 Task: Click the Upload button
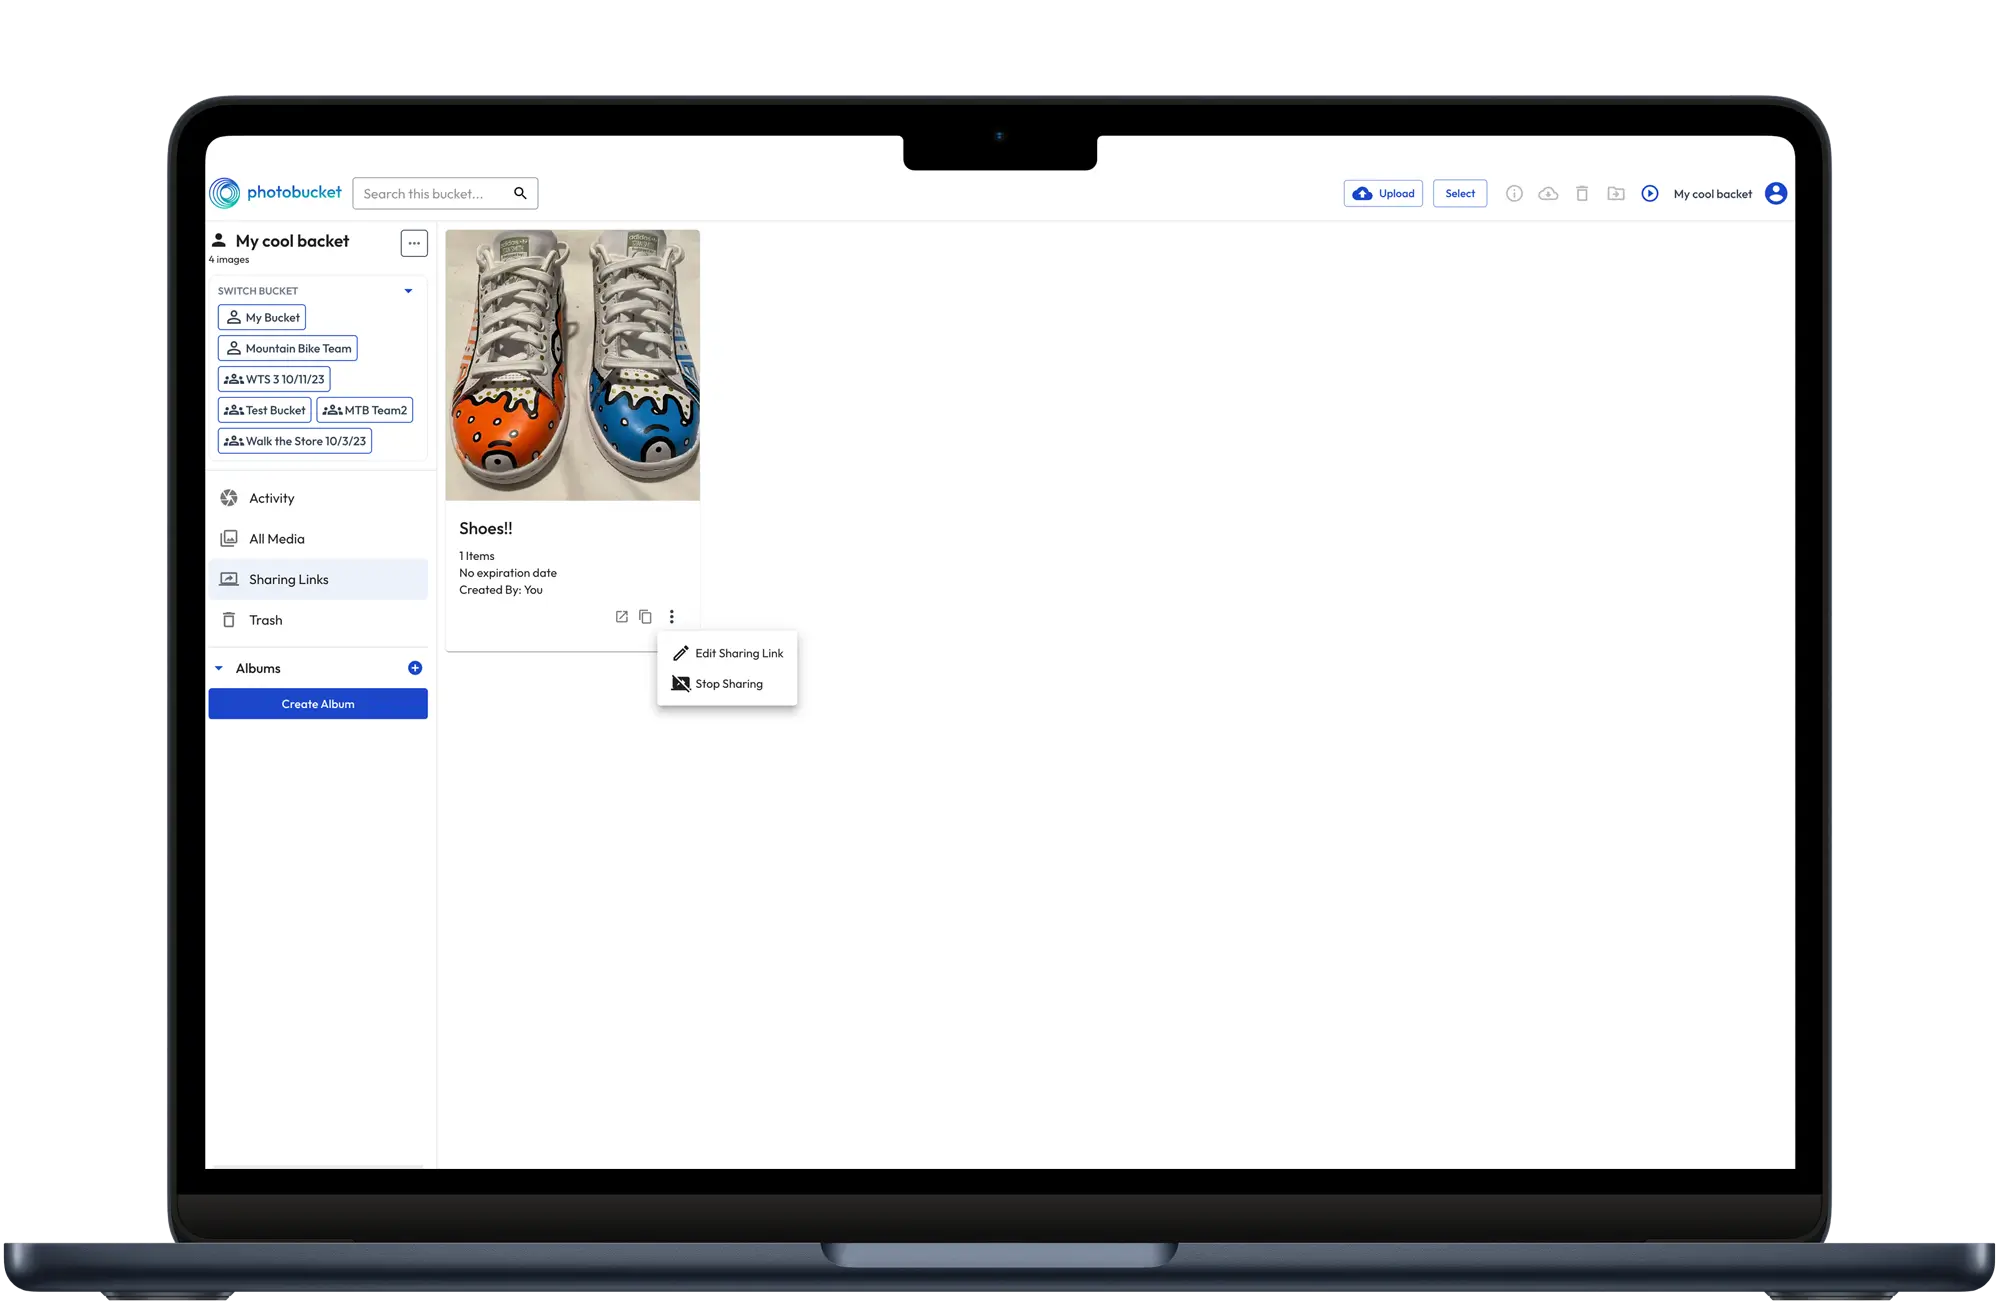1383,193
